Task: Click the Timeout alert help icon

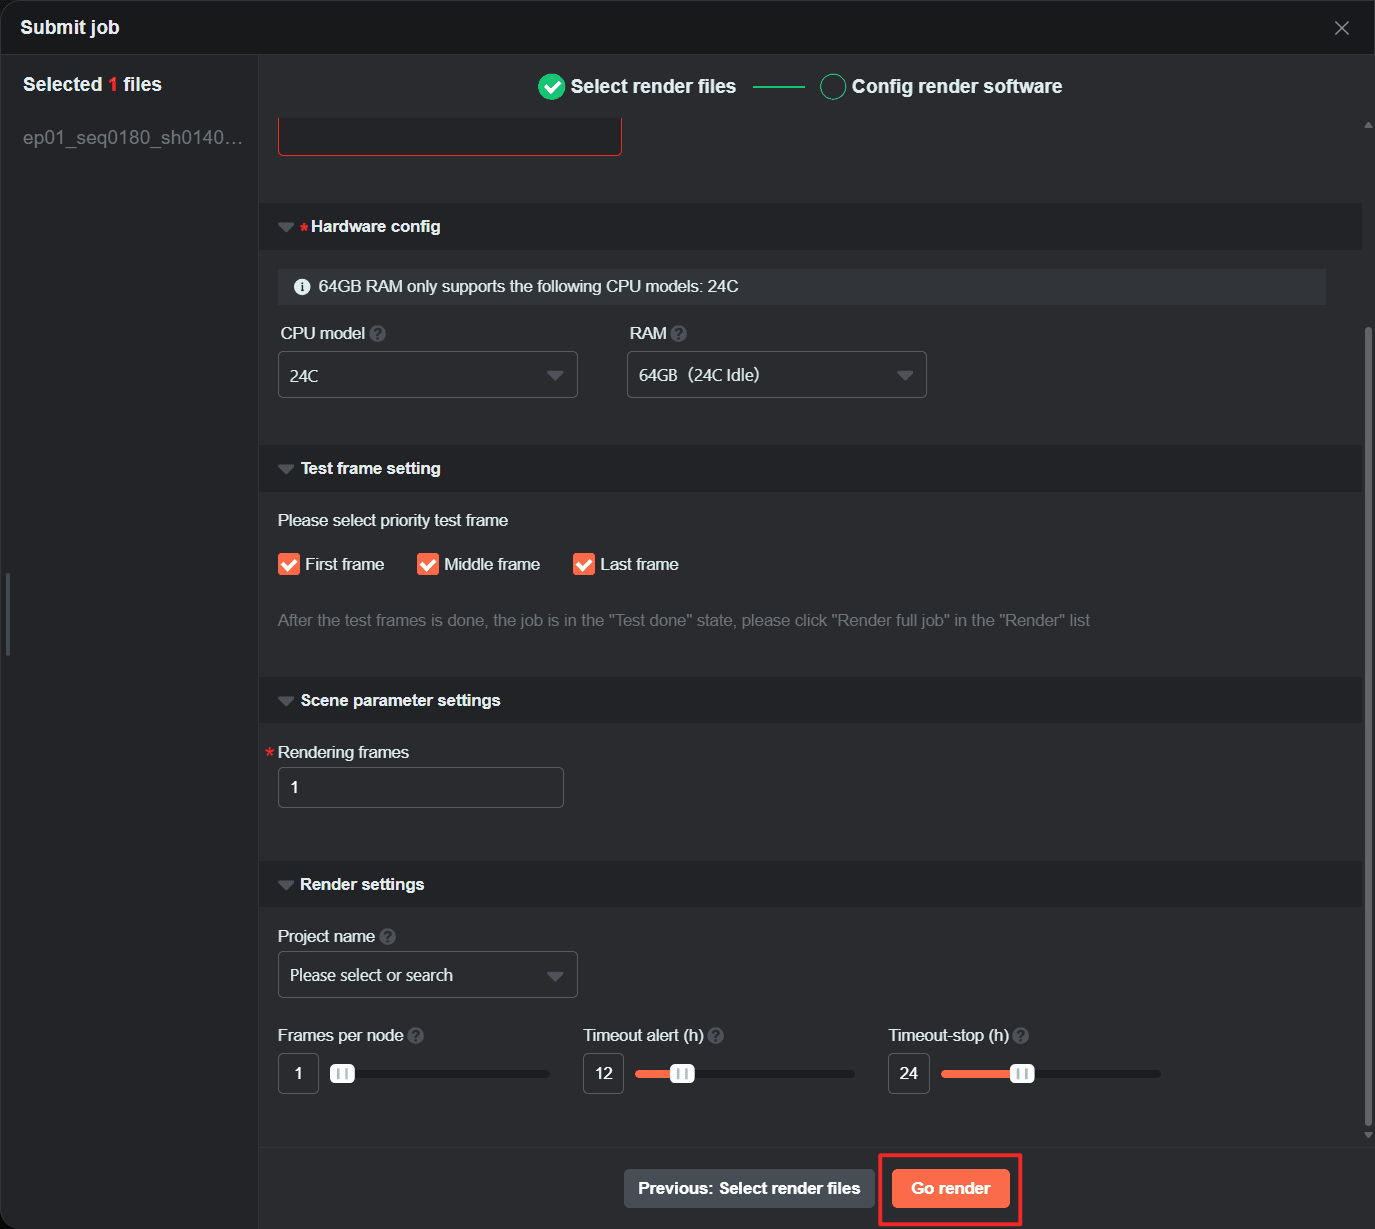Action: pos(716,1036)
